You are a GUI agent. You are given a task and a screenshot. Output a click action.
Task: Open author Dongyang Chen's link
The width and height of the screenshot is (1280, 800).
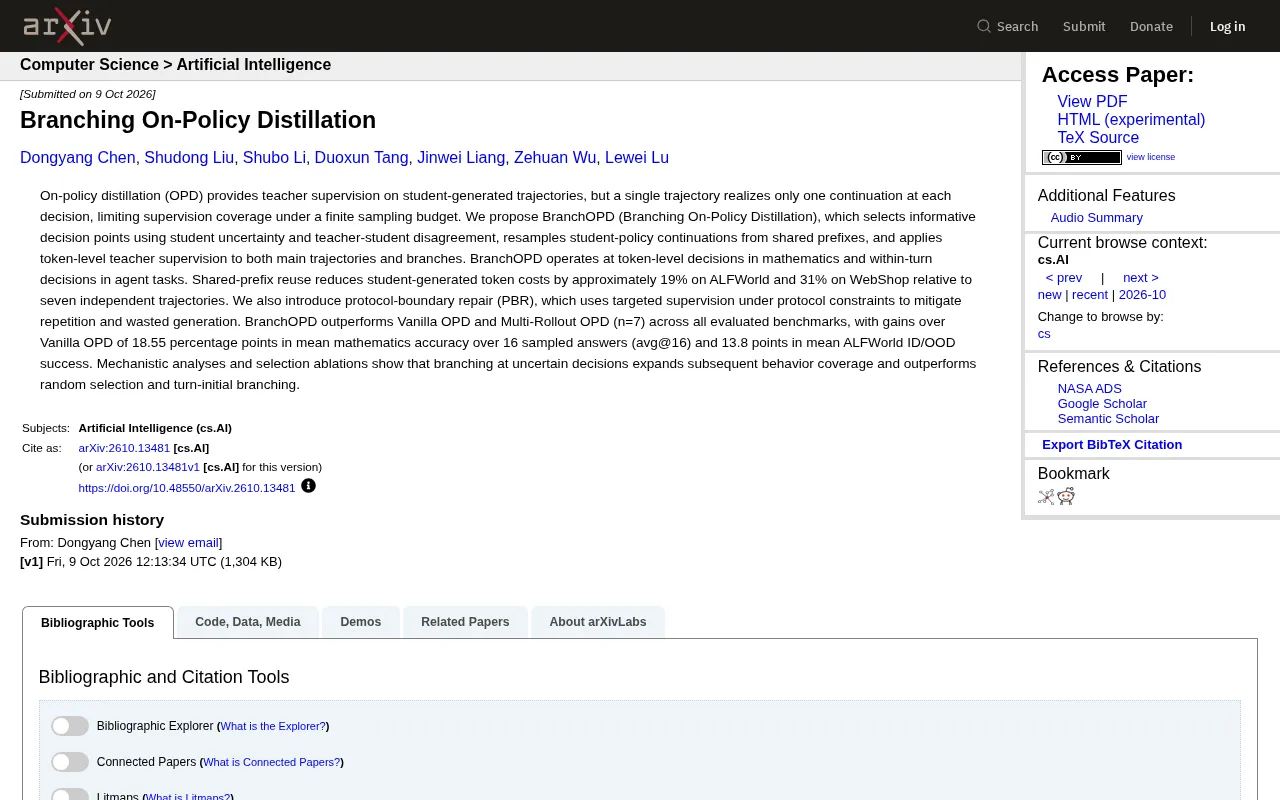coord(78,158)
